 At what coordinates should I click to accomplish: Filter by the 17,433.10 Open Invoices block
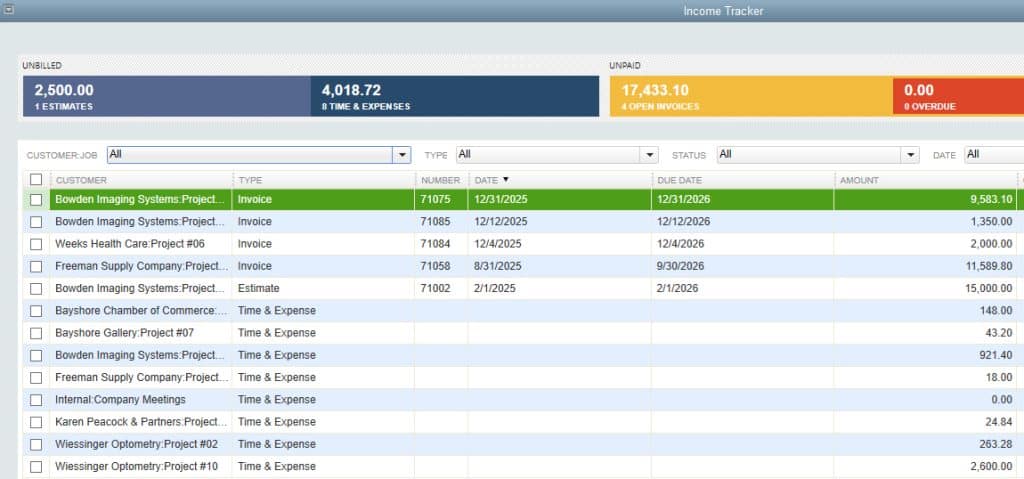(x=751, y=96)
